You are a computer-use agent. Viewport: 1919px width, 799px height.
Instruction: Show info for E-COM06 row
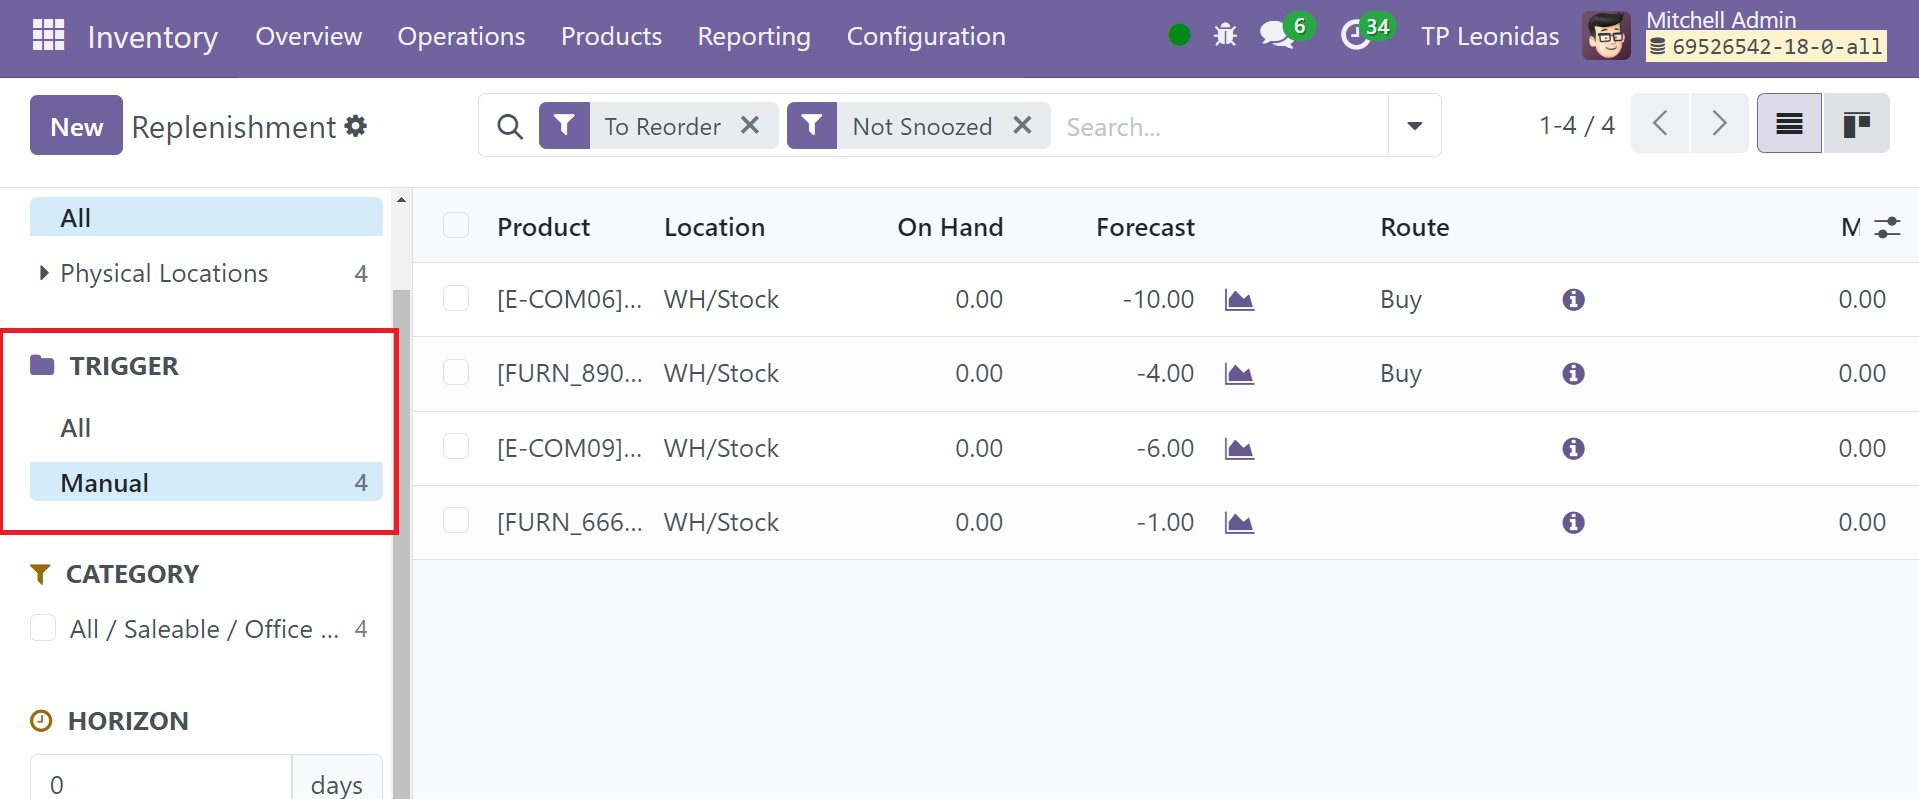1574,300
